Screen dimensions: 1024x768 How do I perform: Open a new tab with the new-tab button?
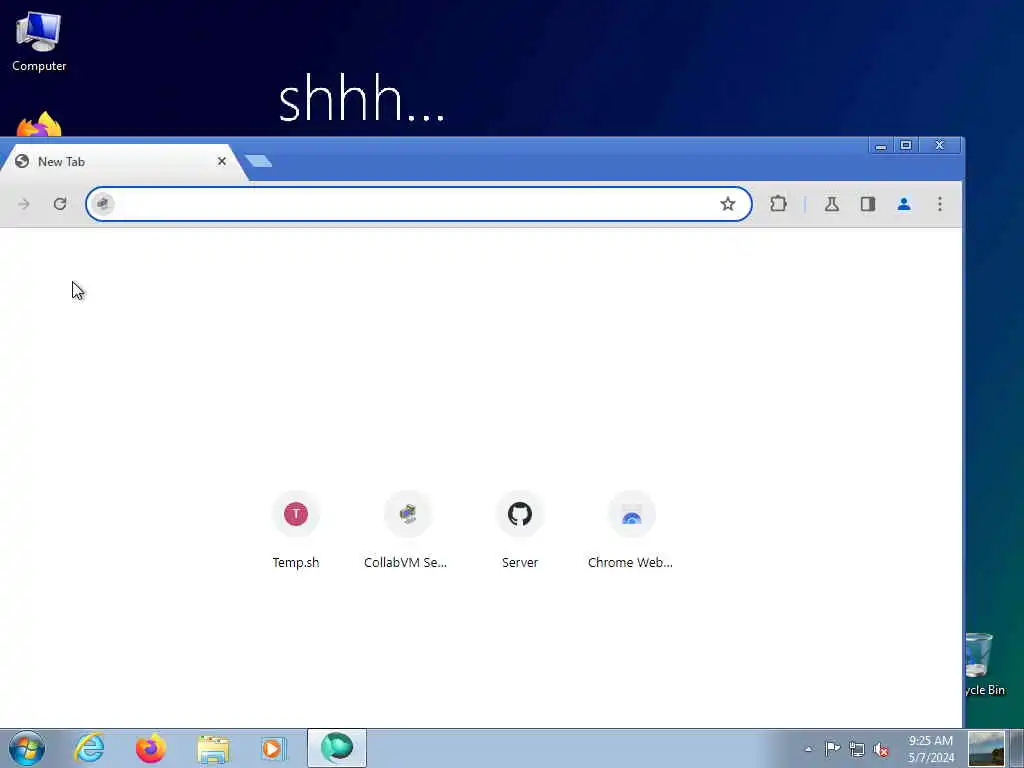coord(259,161)
